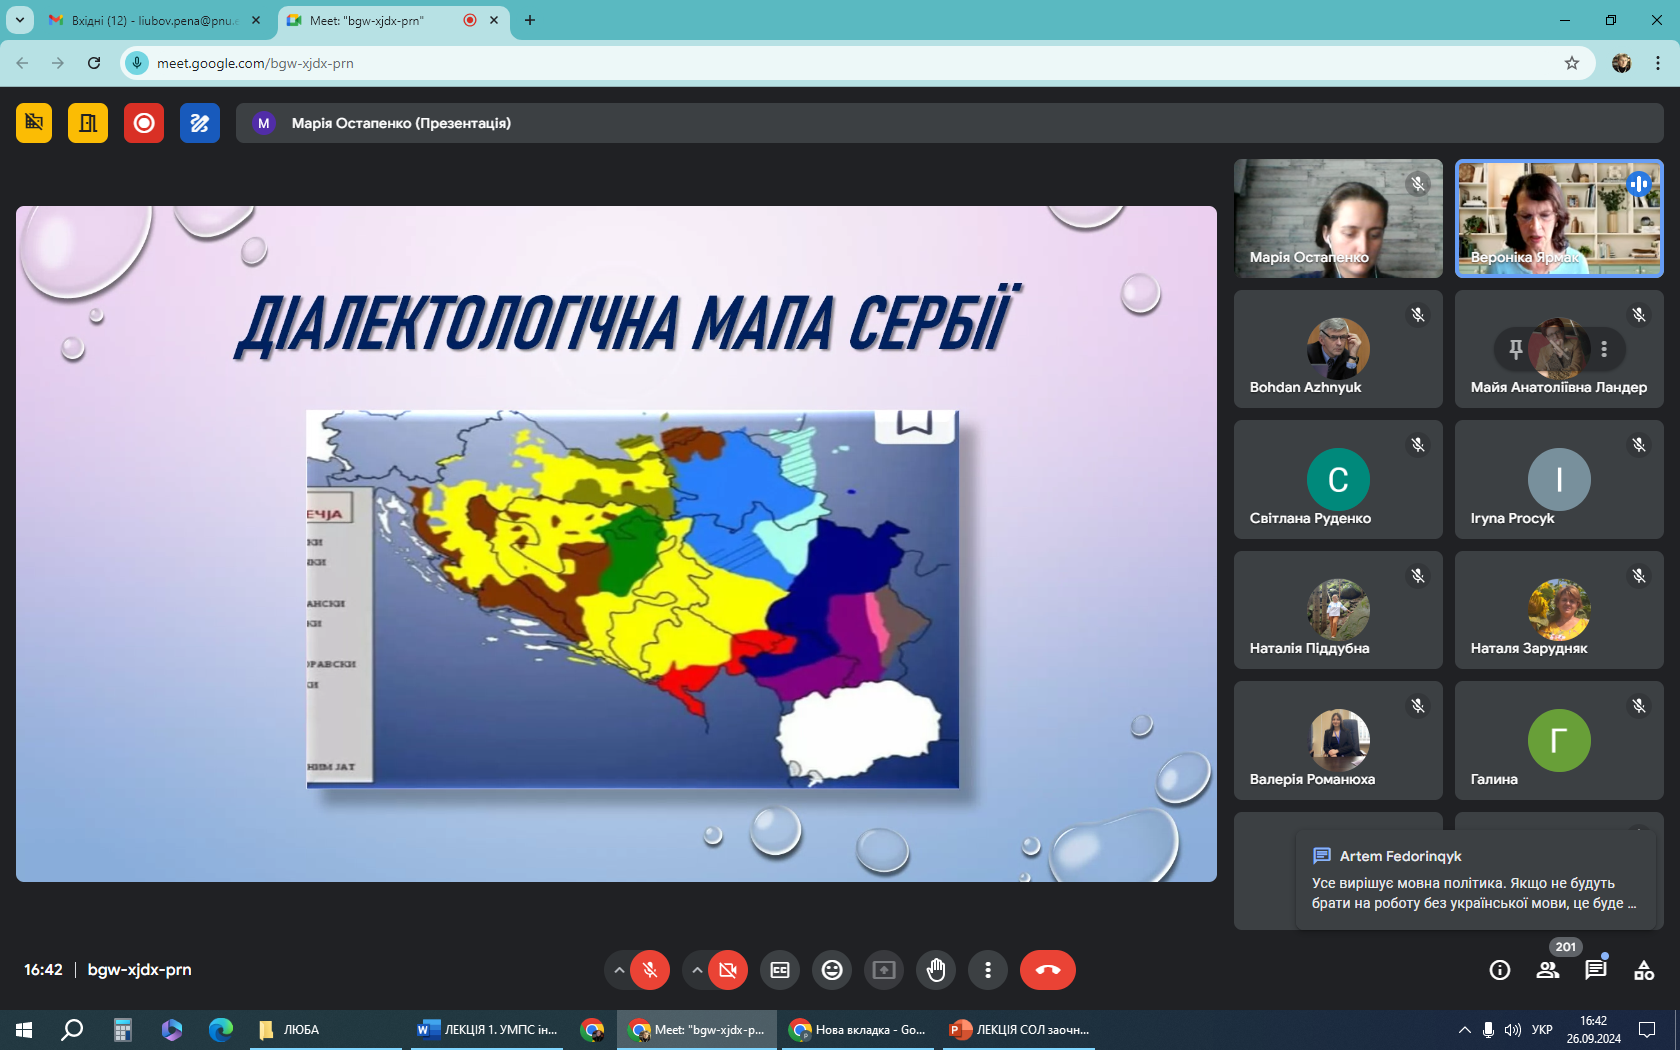
Task: Open the activities panel icon
Action: pos(1643,970)
